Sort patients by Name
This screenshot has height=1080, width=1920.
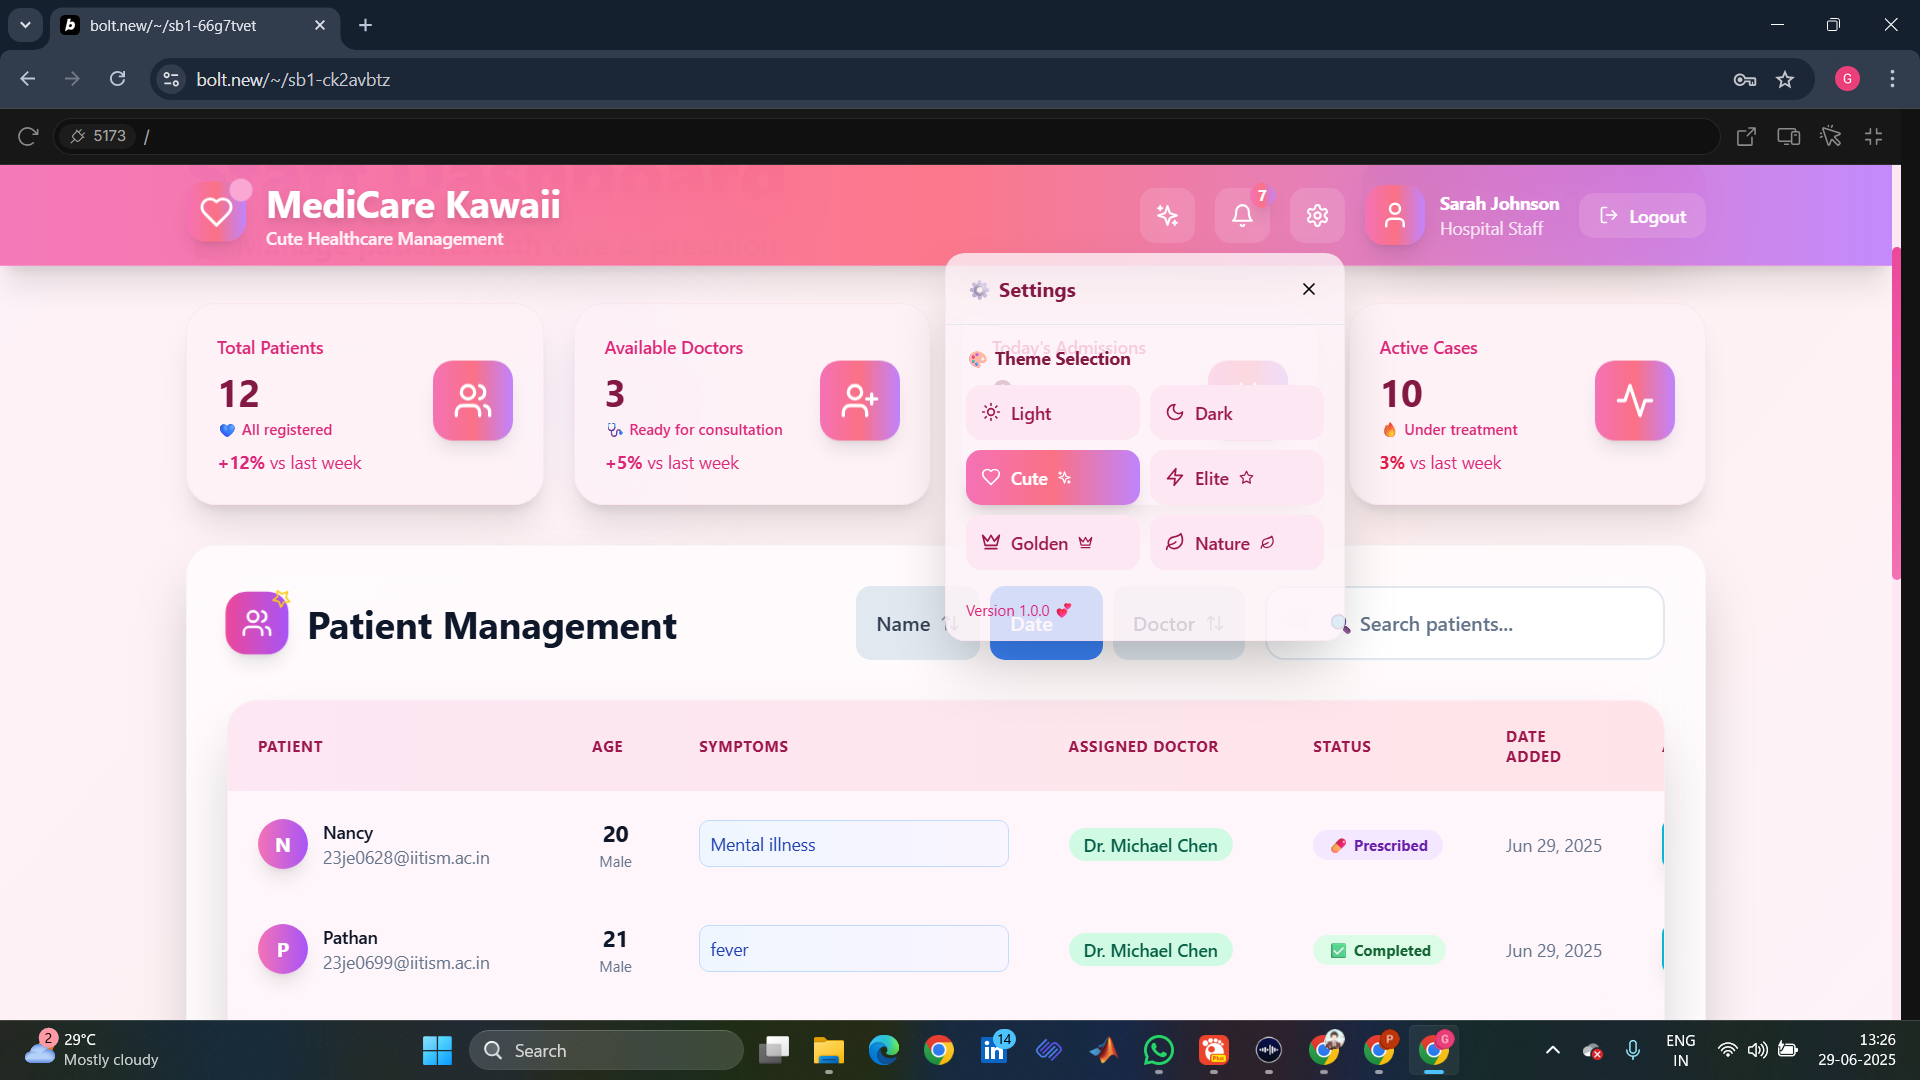pos(903,624)
